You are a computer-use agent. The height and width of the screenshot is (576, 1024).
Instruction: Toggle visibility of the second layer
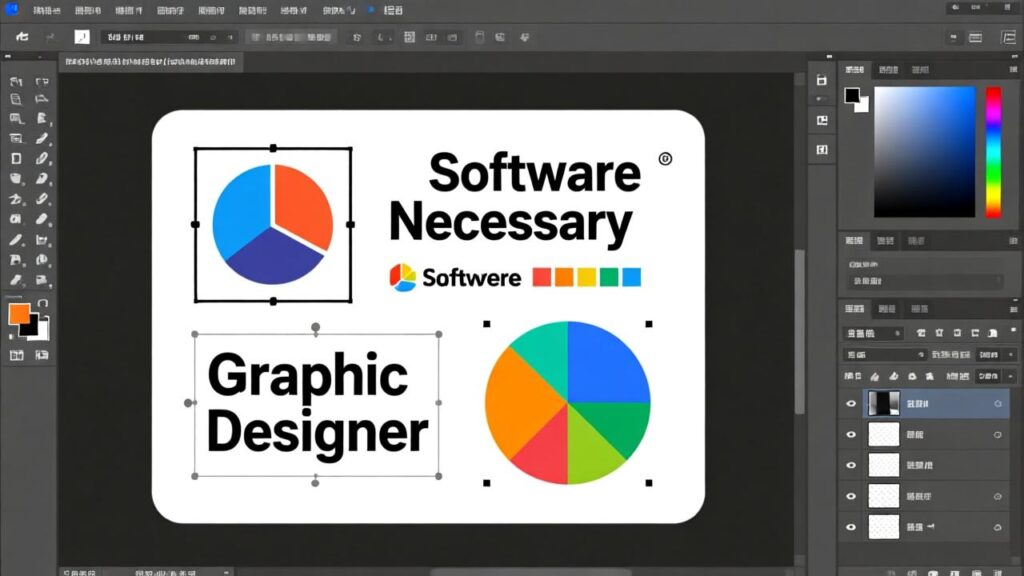pyautogui.click(x=852, y=435)
